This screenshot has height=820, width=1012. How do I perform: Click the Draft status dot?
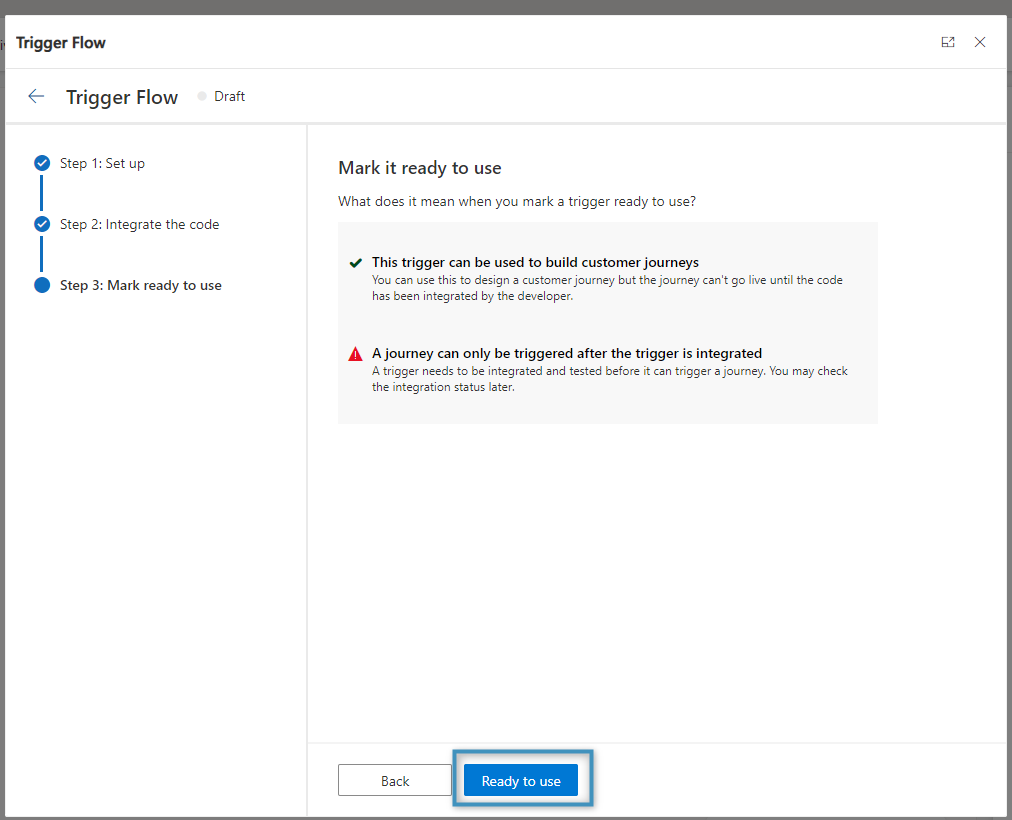click(202, 96)
